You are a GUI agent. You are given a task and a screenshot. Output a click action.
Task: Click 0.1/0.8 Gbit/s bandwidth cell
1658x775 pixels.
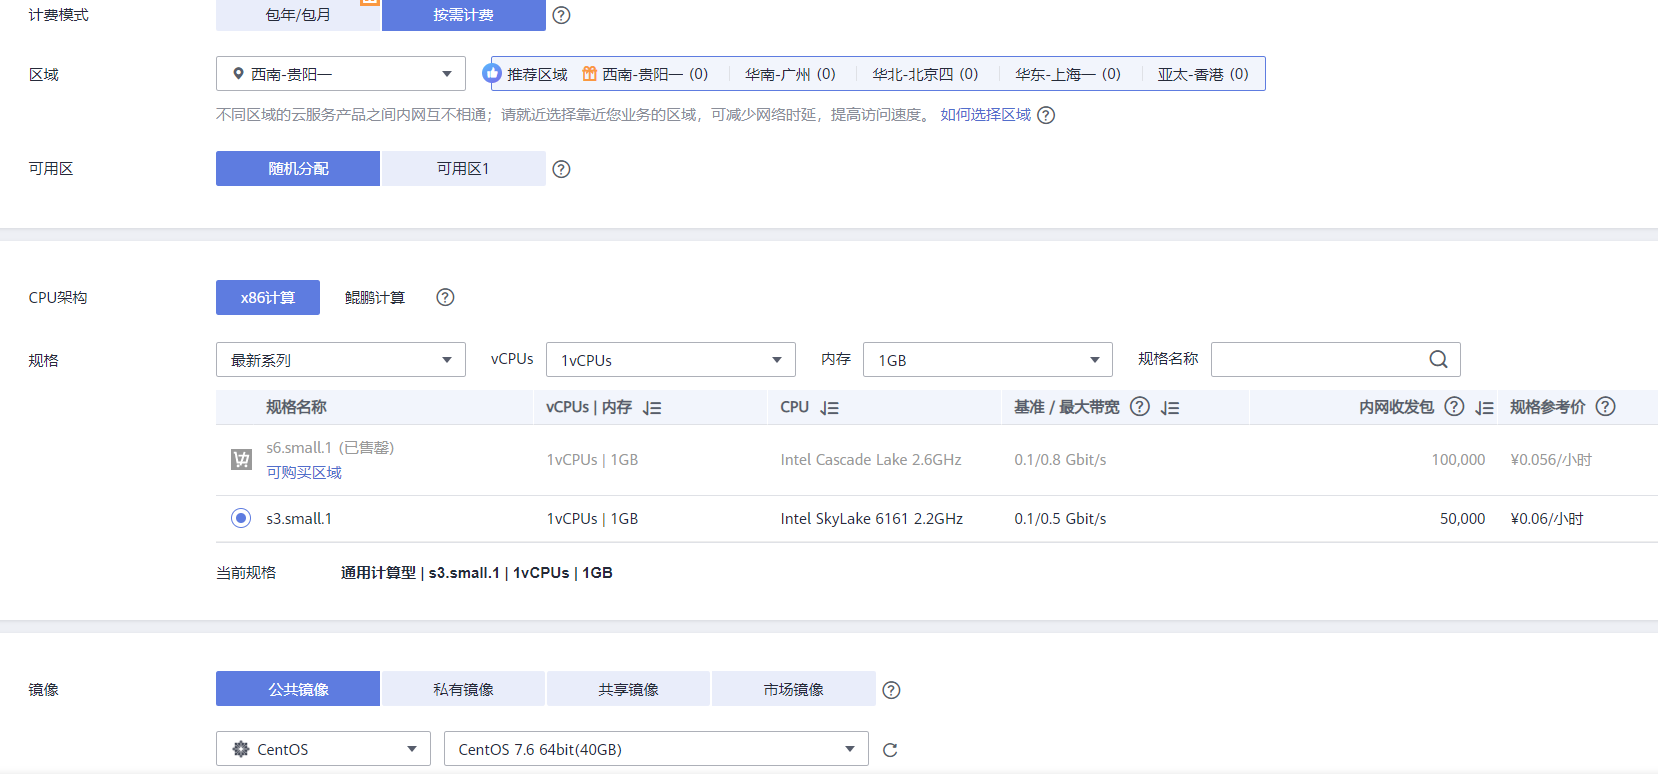pyautogui.click(x=1060, y=460)
